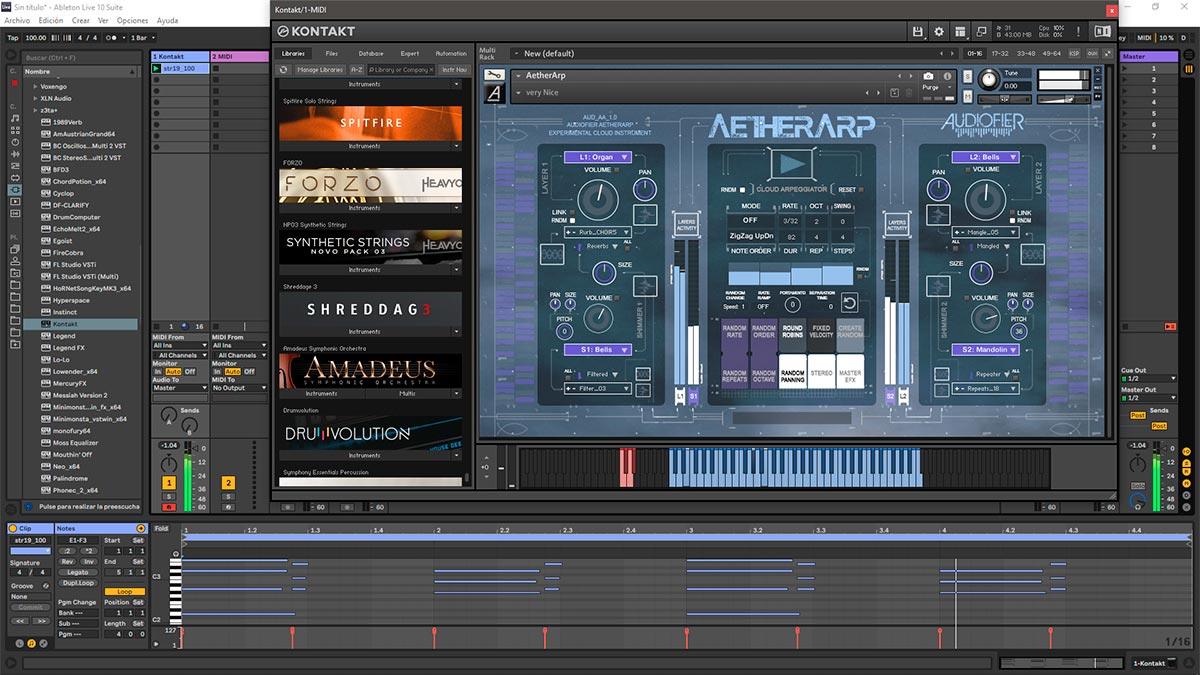
Task: Click the Layers Activity icon near L1
Action: [686, 225]
